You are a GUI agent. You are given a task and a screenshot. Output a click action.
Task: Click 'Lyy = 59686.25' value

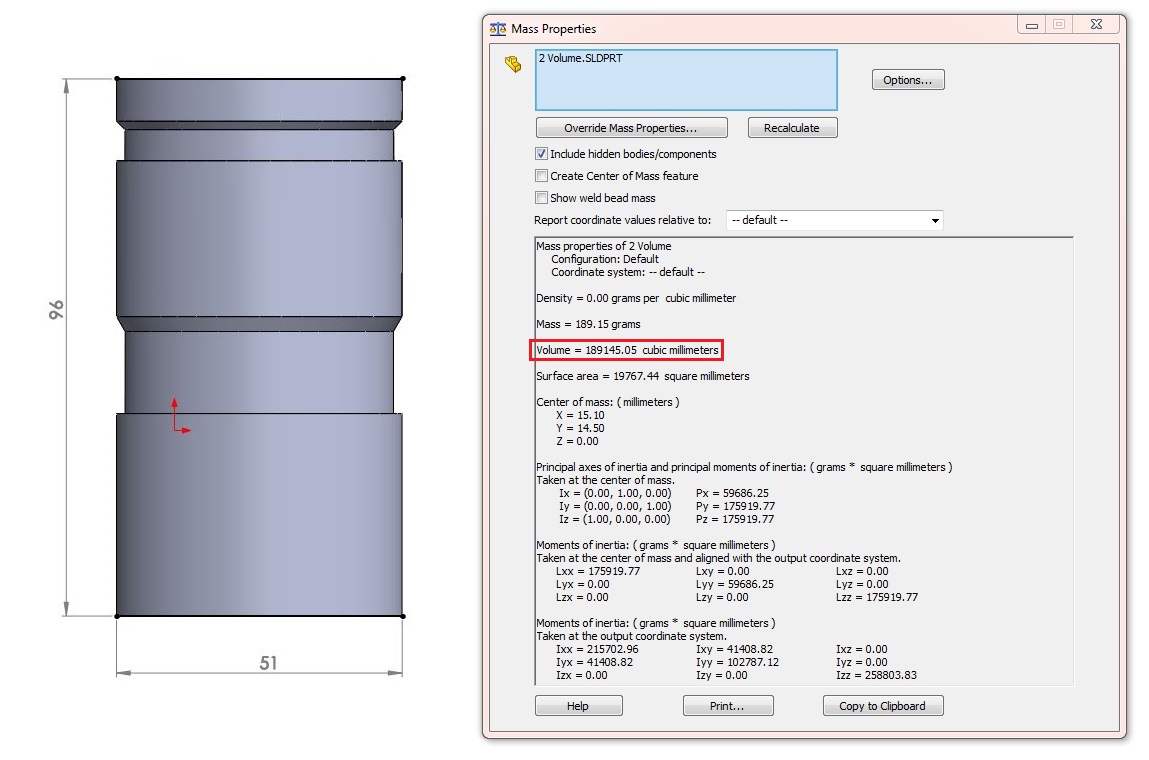click(735, 584)
